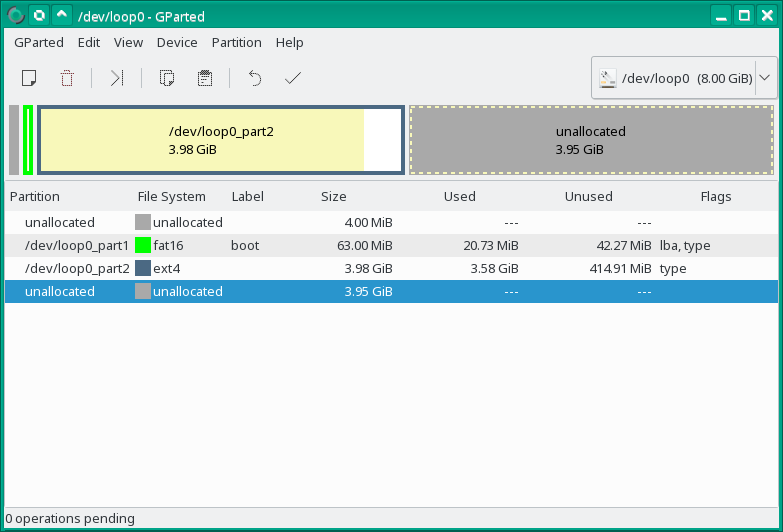Close the GParted window

click(x=767, y=15)
